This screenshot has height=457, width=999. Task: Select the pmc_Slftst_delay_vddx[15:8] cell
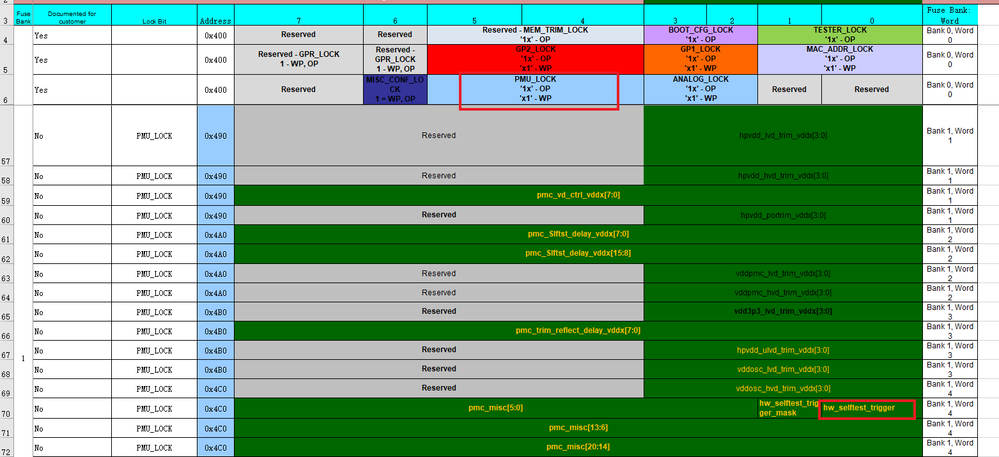pos(579,254)
